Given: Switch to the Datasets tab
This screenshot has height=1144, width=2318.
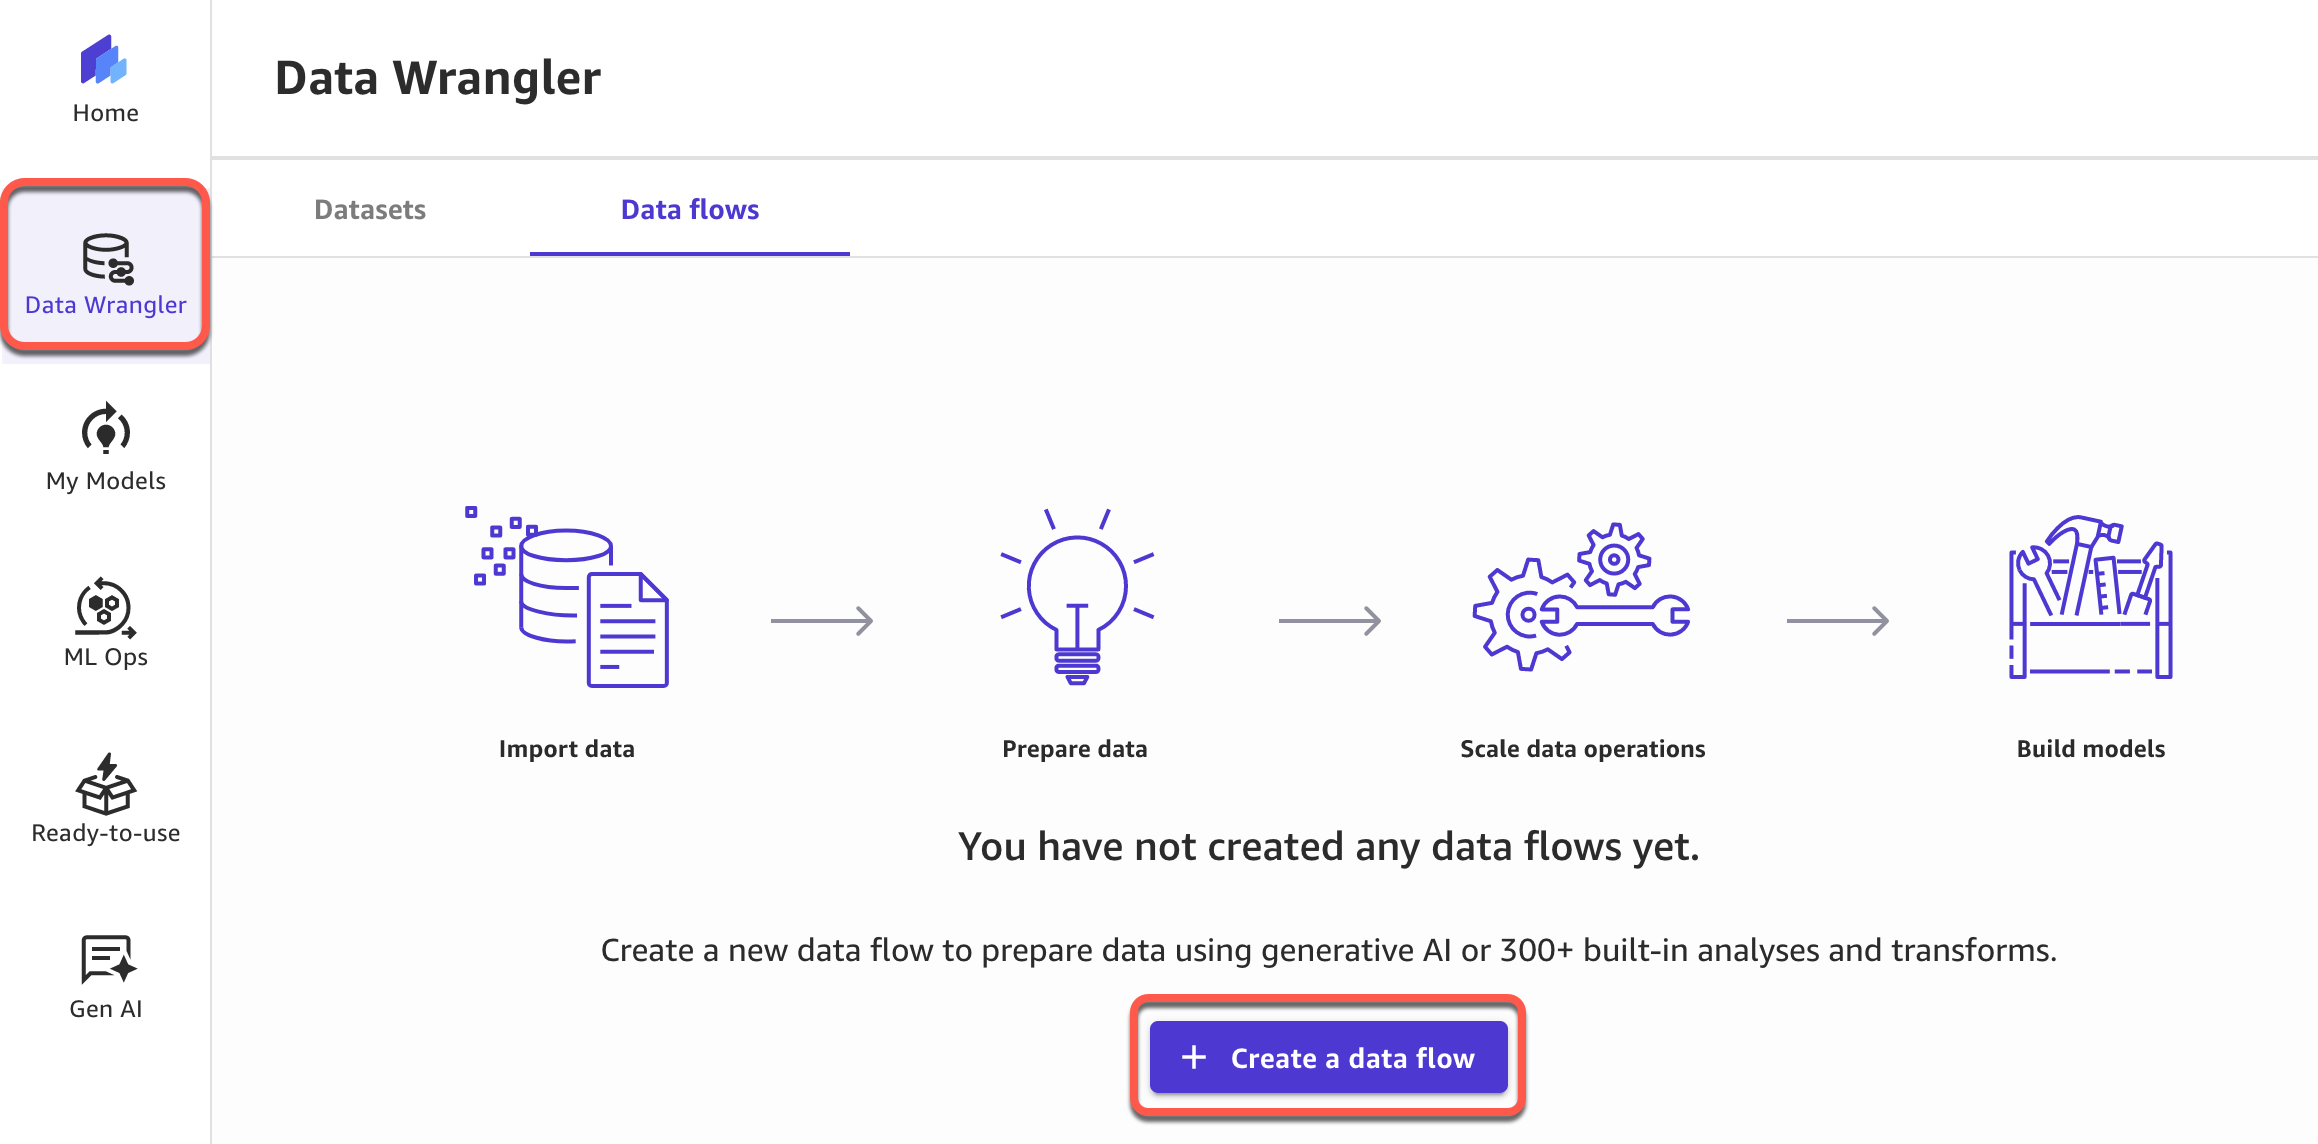Looking at the screenshot, I should pyautogui.click(x=370, y=210).
